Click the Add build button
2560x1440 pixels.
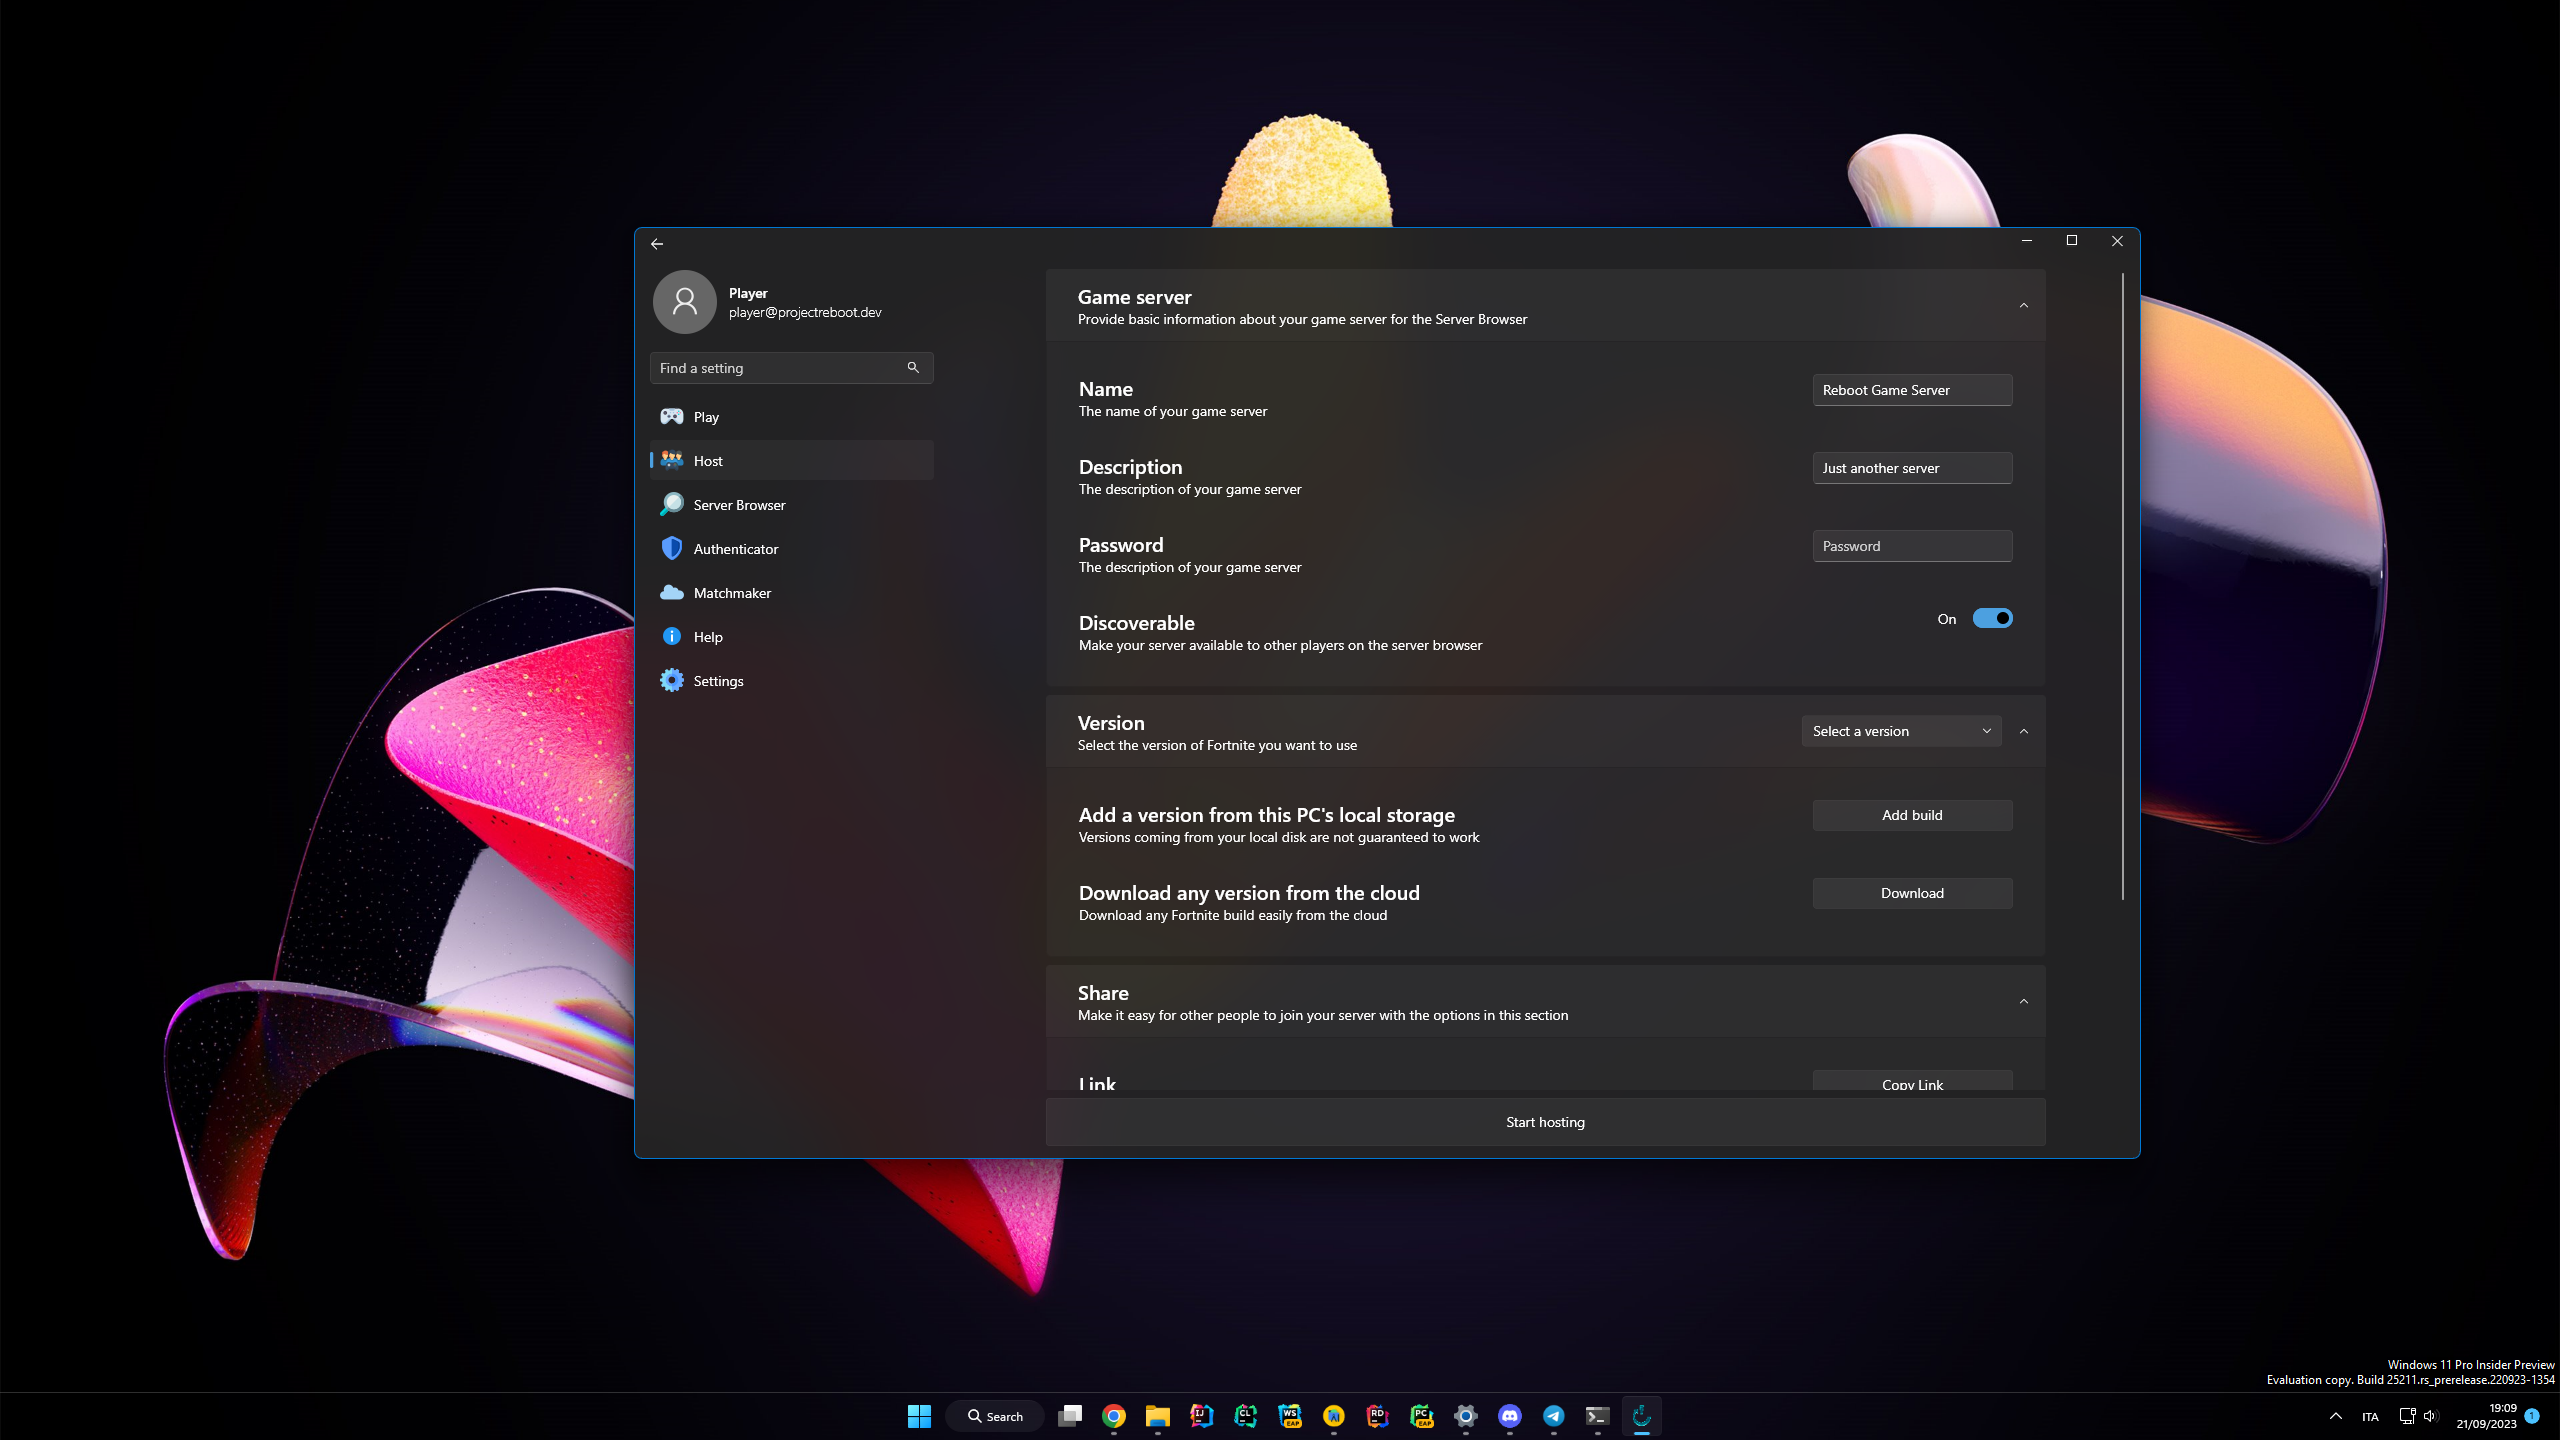[1911, 815]
